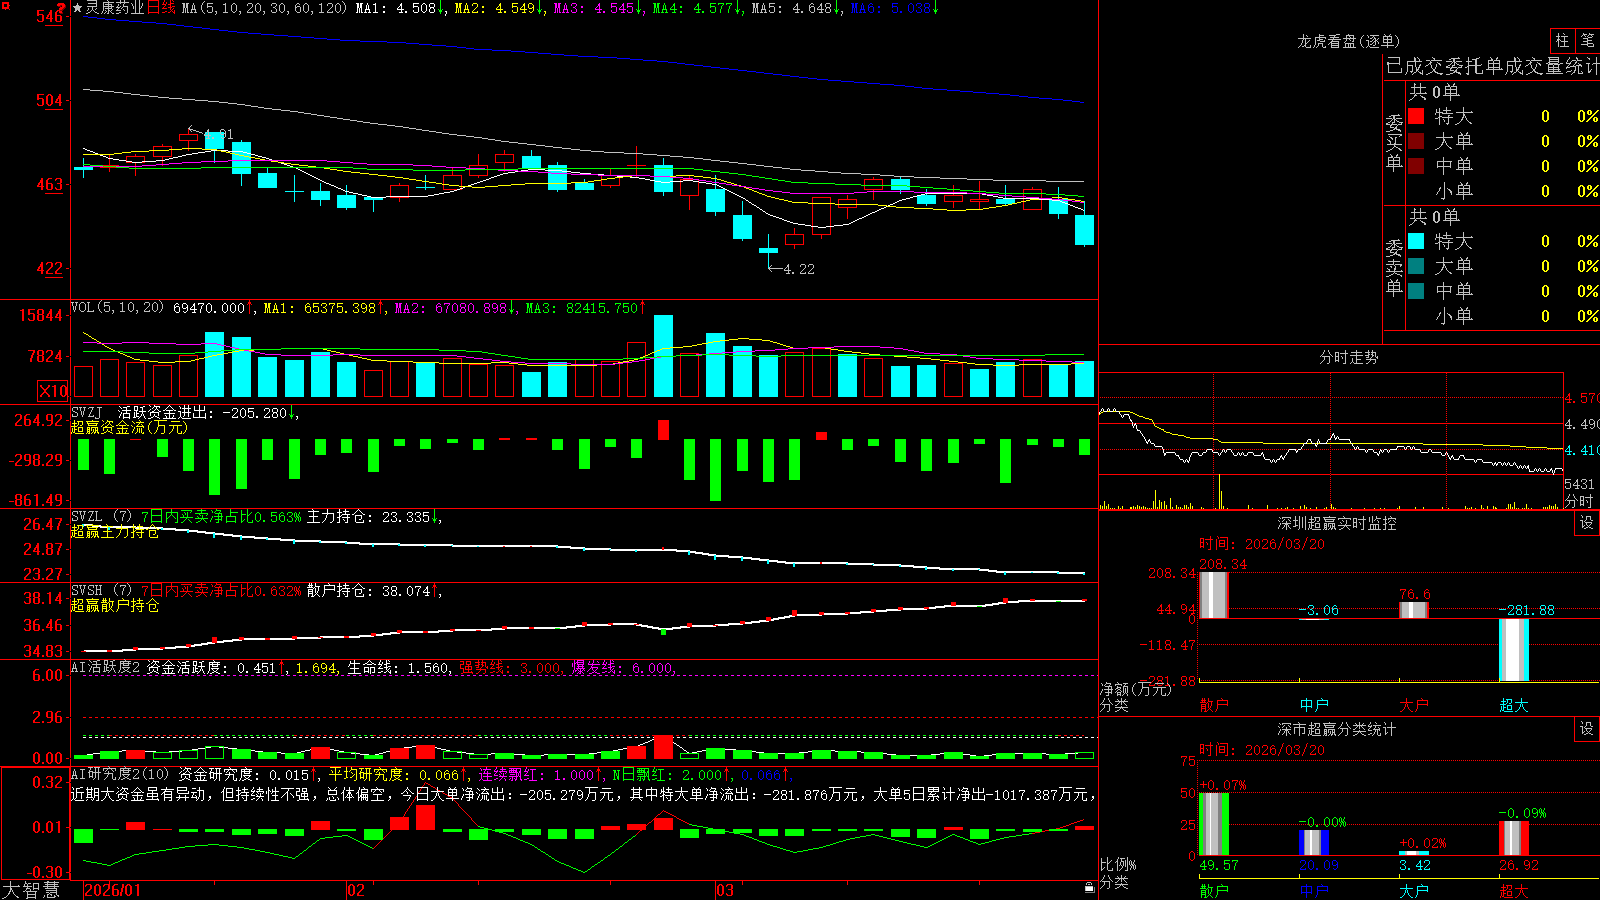Click the AI活跃度2 indicator name
Image resolution: width=1600 pixels, height=900 pixels.
(106, 668)
